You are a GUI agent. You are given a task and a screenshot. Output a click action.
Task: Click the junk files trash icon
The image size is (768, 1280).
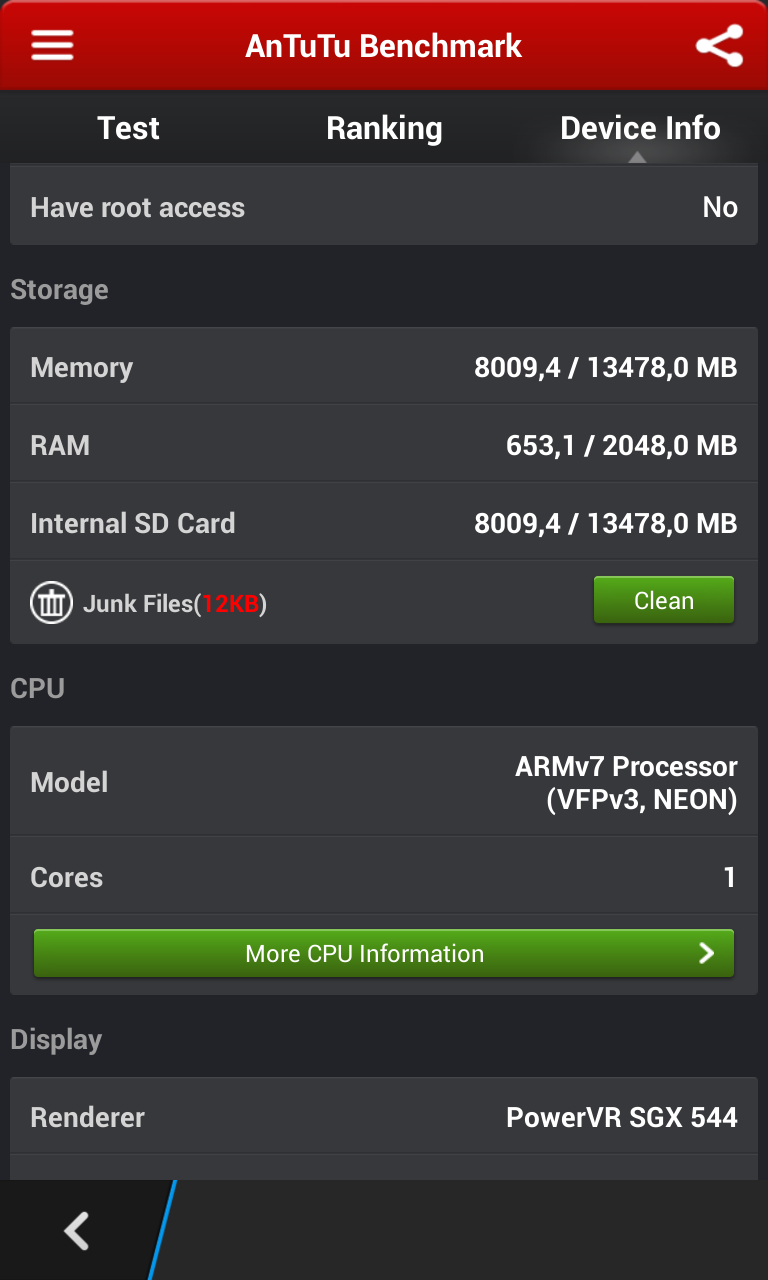51,603
